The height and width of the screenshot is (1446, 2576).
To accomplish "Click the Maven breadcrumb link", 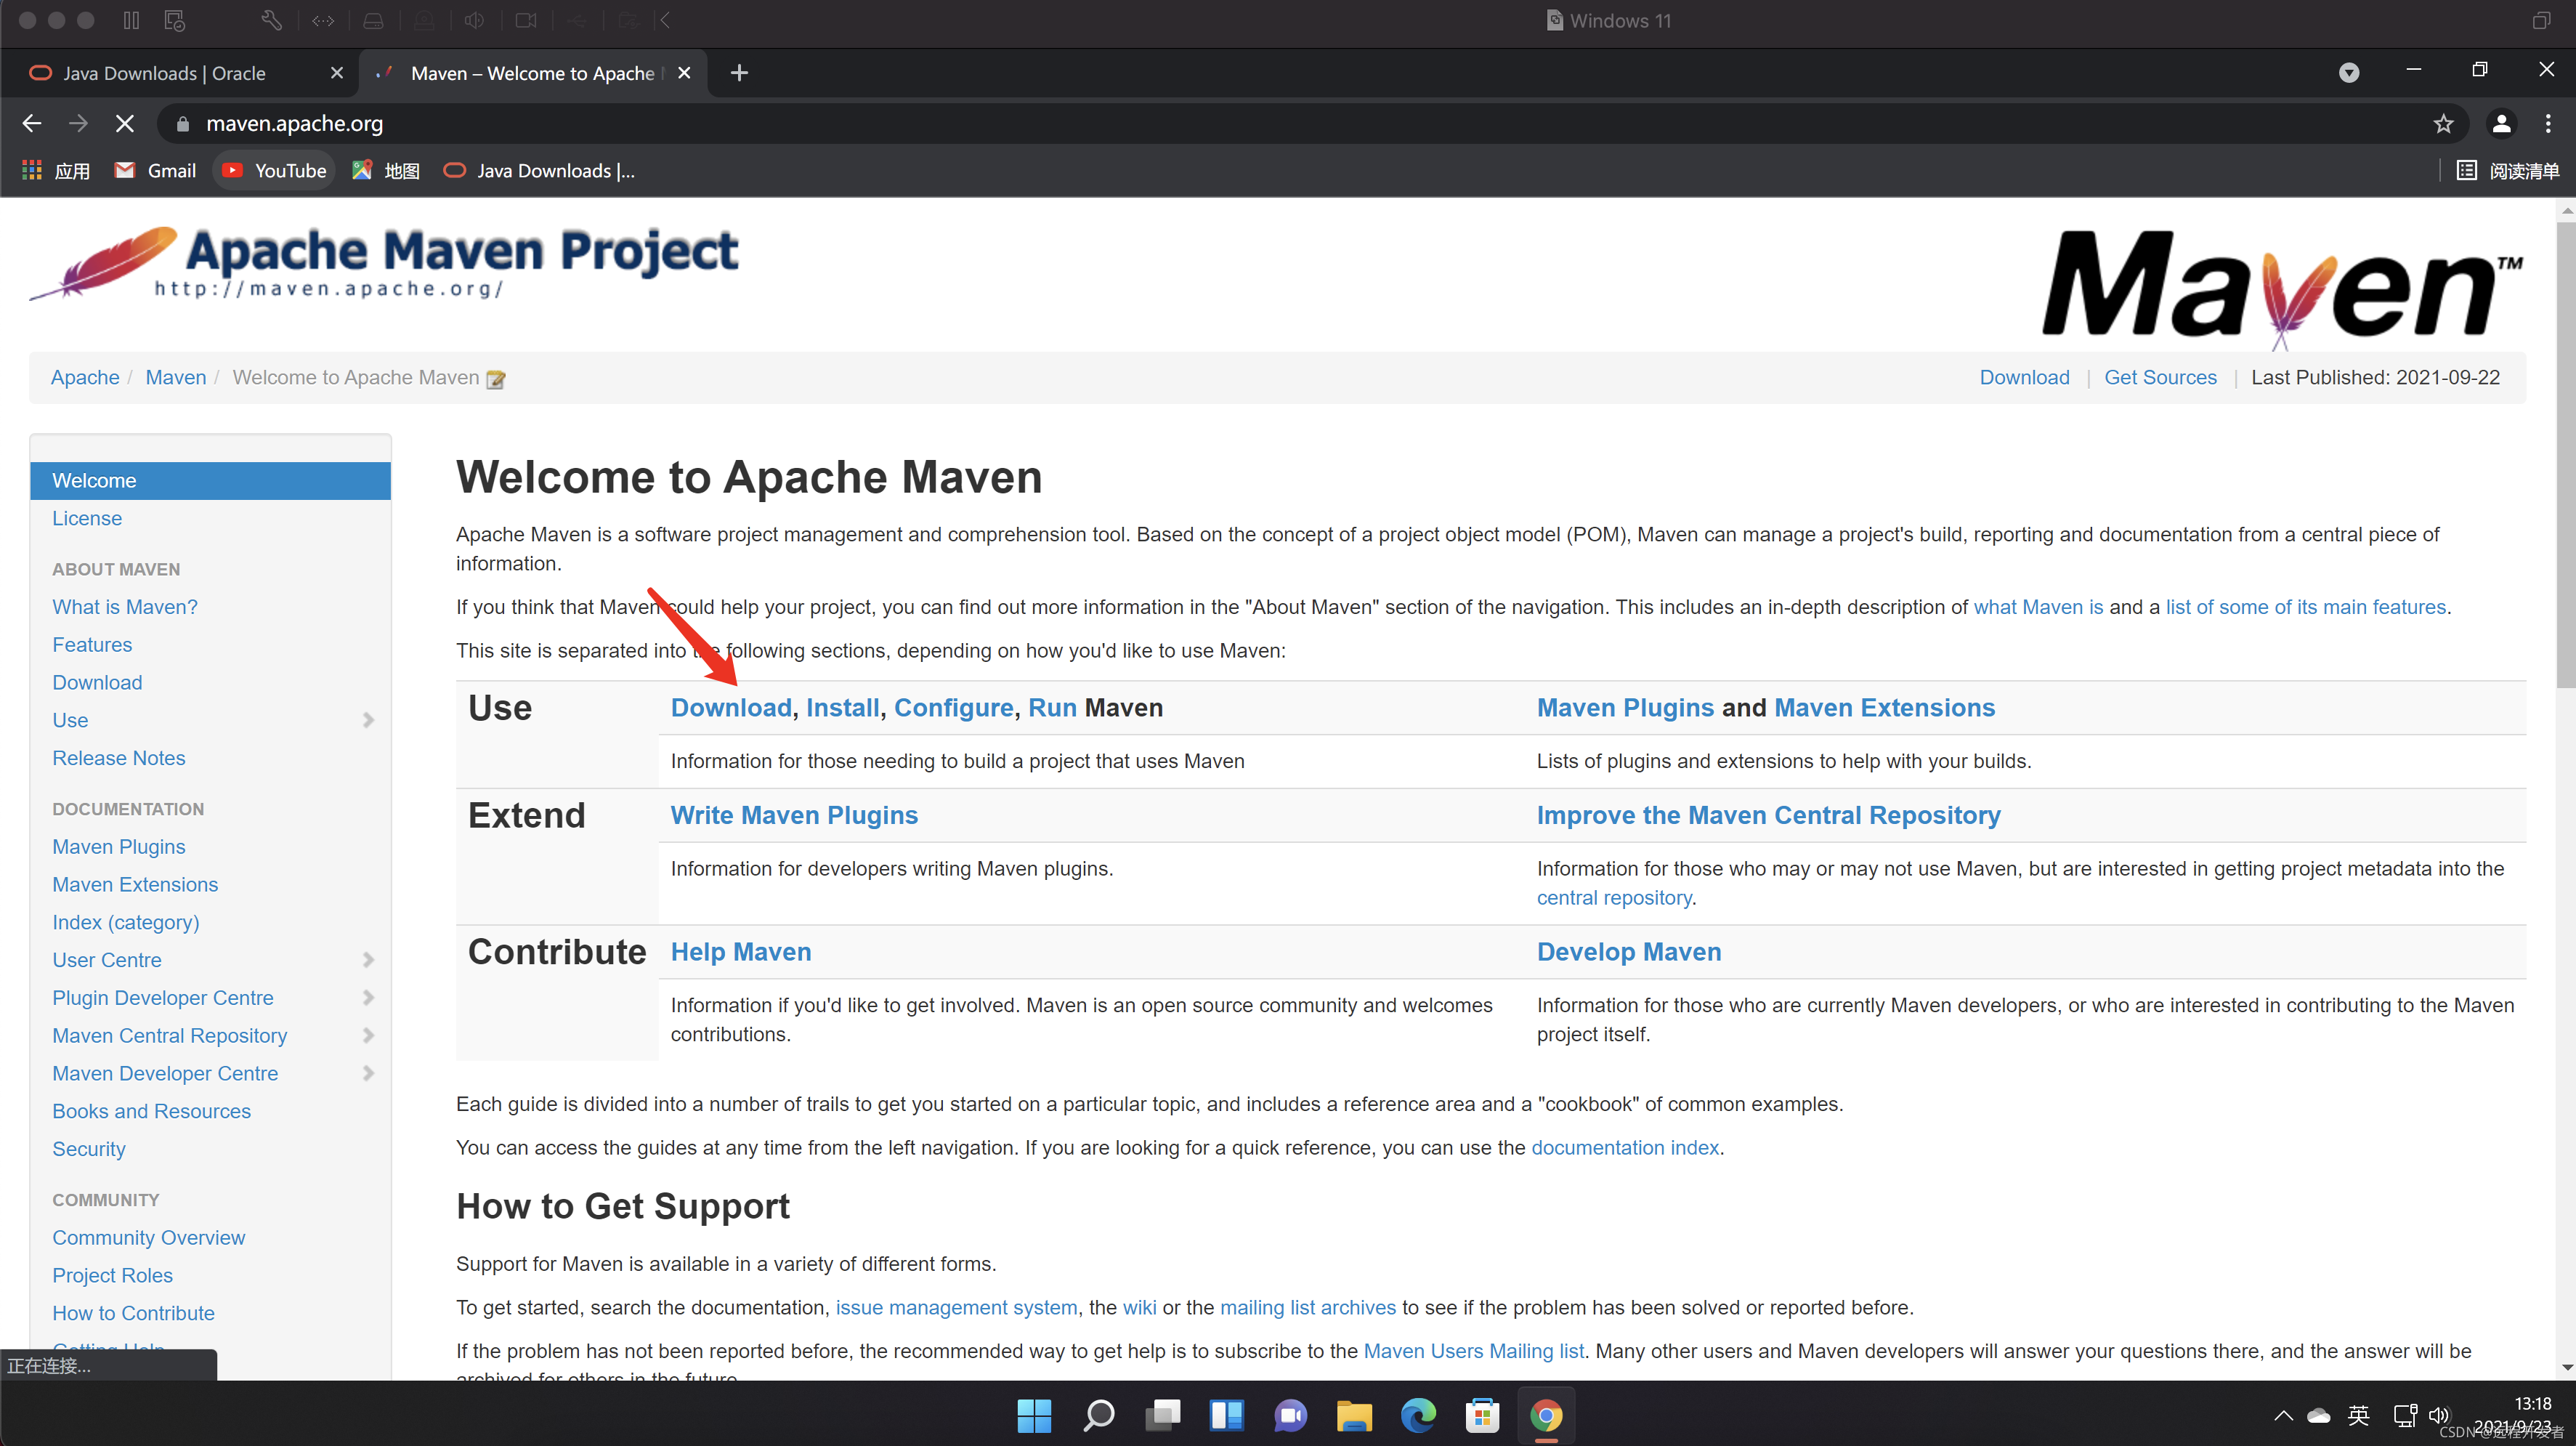I will [x=176, y=377].
